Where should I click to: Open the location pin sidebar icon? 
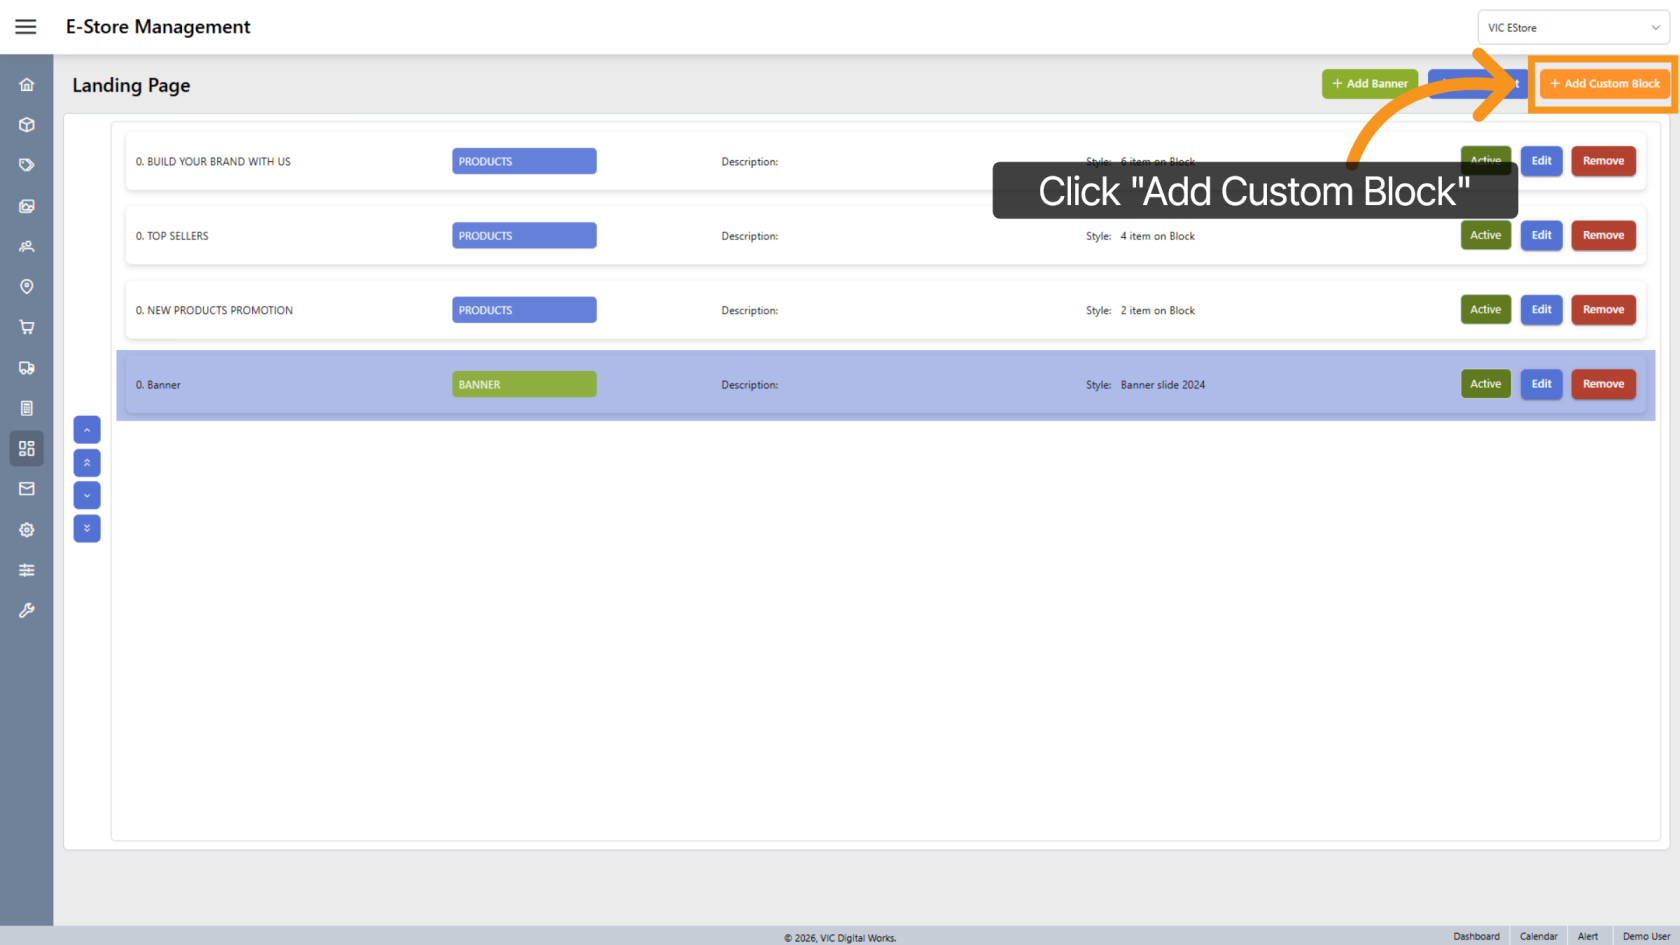pyautogui.click(x=27, y=287)
